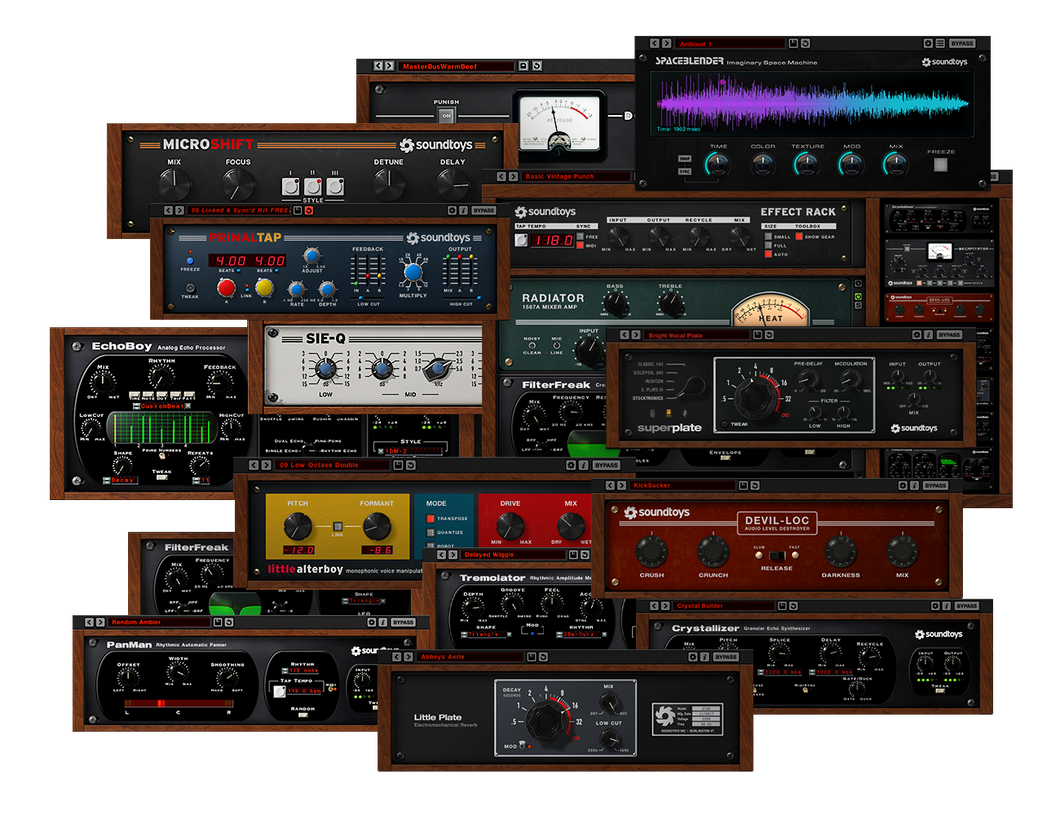The height and width of the screenshot is (819, 1060).
Task: Select MicroShift style III button
Action: click(x=335, y=186)
